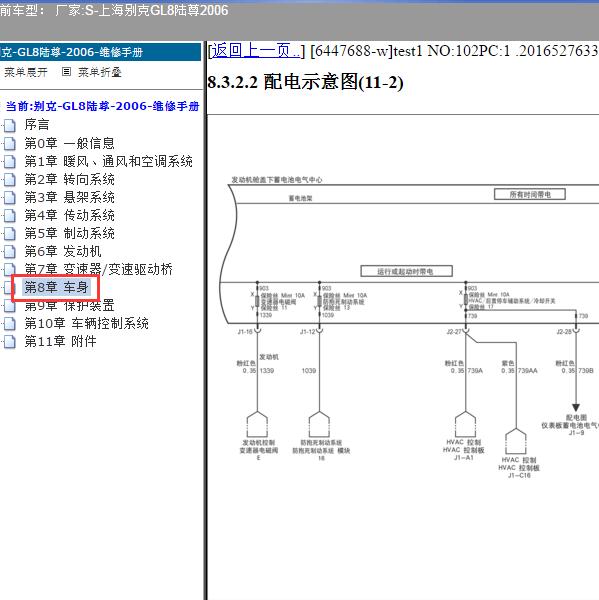
Task: Click the page icon beside 第6章 发动机
Action: coord(10,251)
